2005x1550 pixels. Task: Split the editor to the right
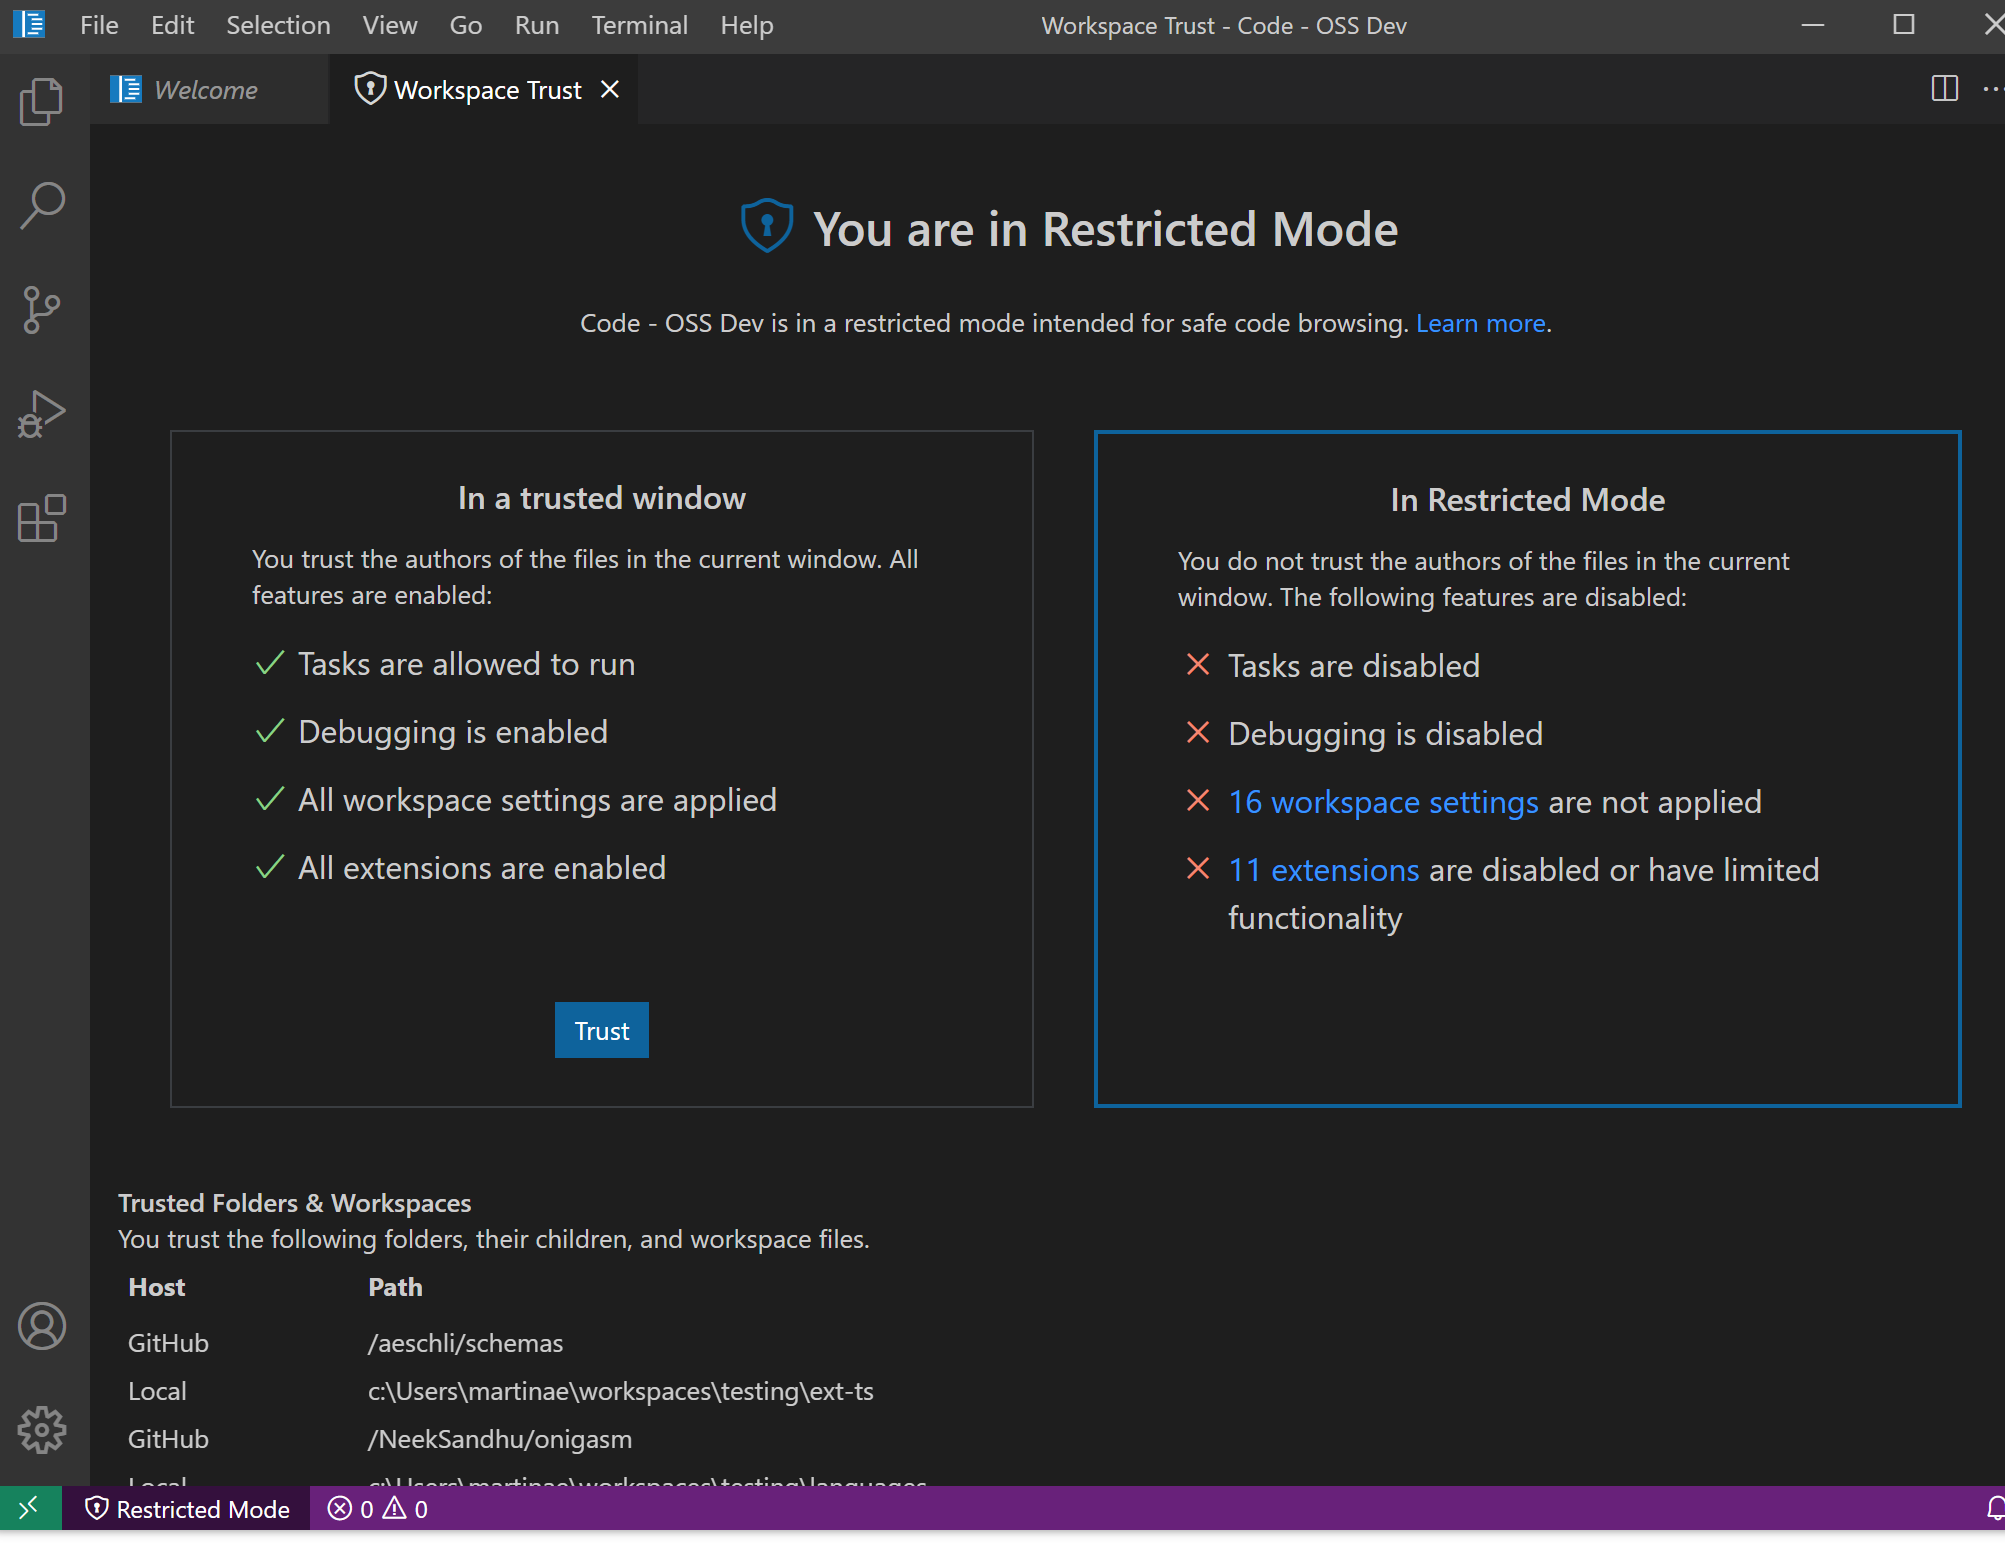1944,89
